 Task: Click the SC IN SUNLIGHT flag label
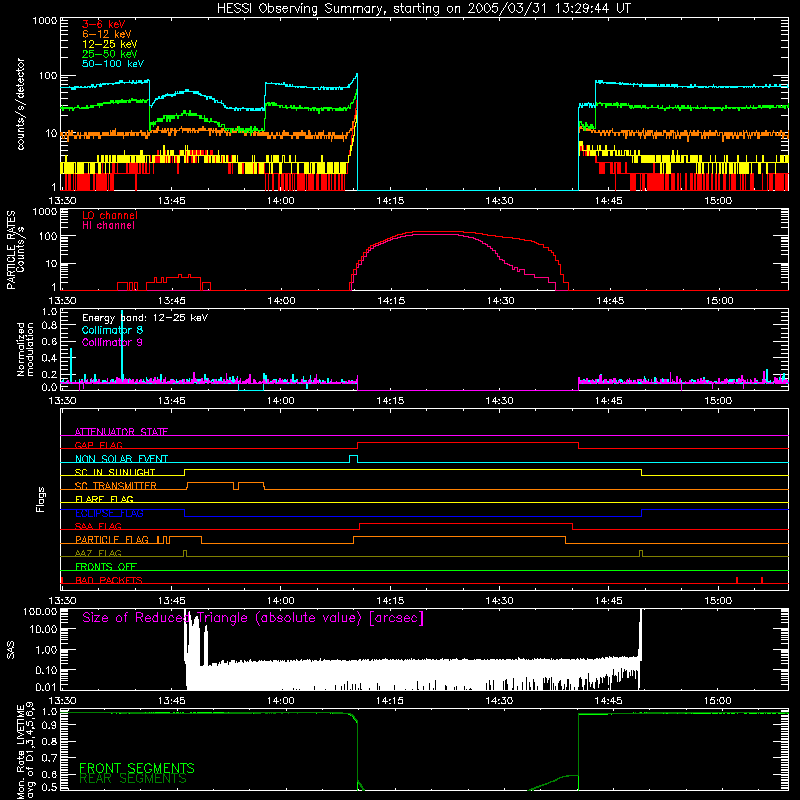115,472
